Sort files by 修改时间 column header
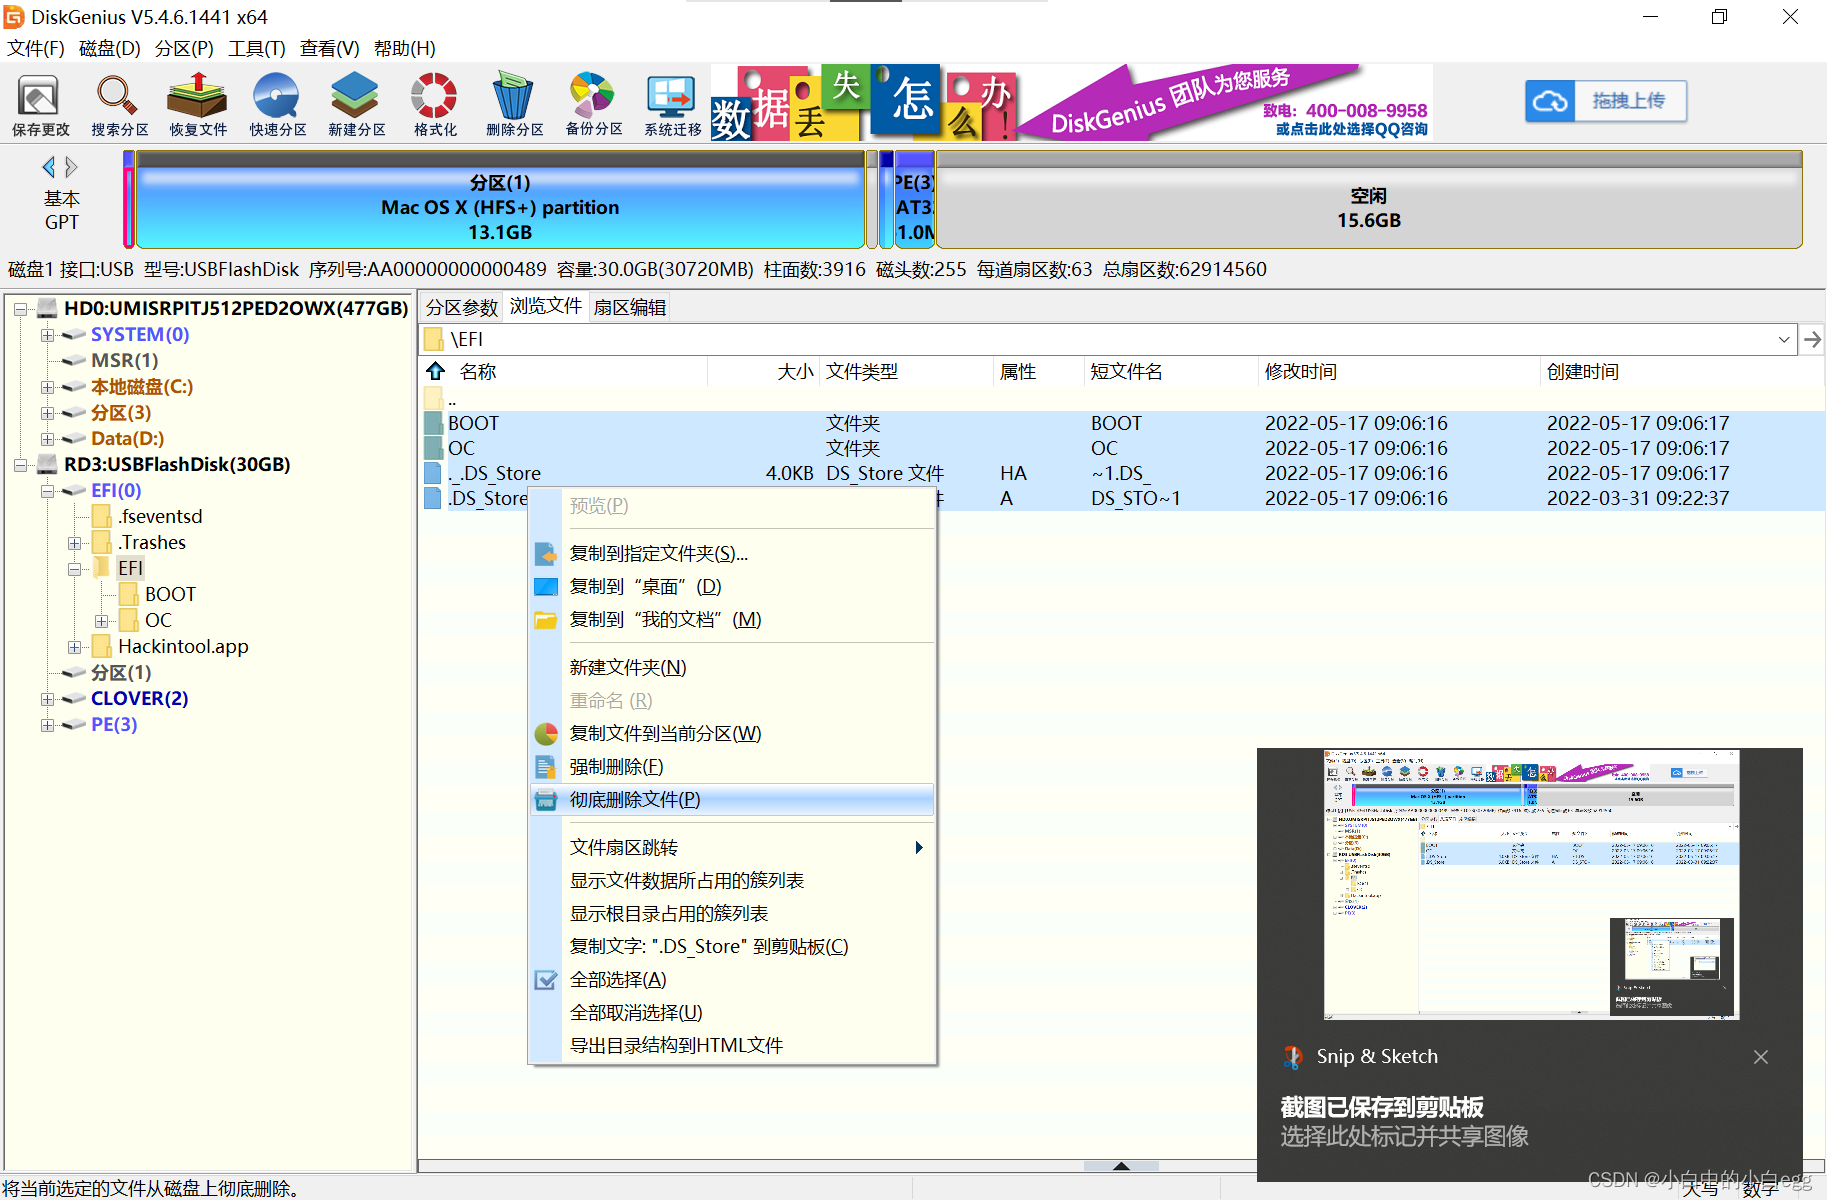The height and width of the screenshot is (1200, 1827). 1300,371
